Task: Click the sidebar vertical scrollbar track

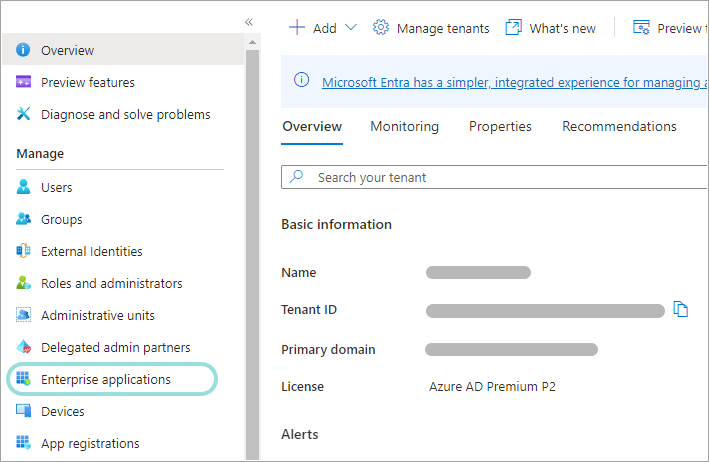Action: point(252,253)
